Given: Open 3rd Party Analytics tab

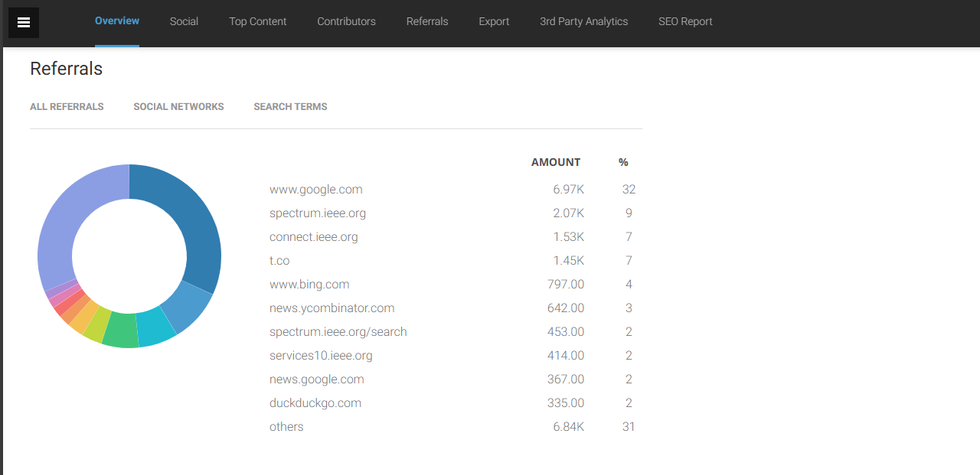Looking at the screenshot, I should click(583, 21).
